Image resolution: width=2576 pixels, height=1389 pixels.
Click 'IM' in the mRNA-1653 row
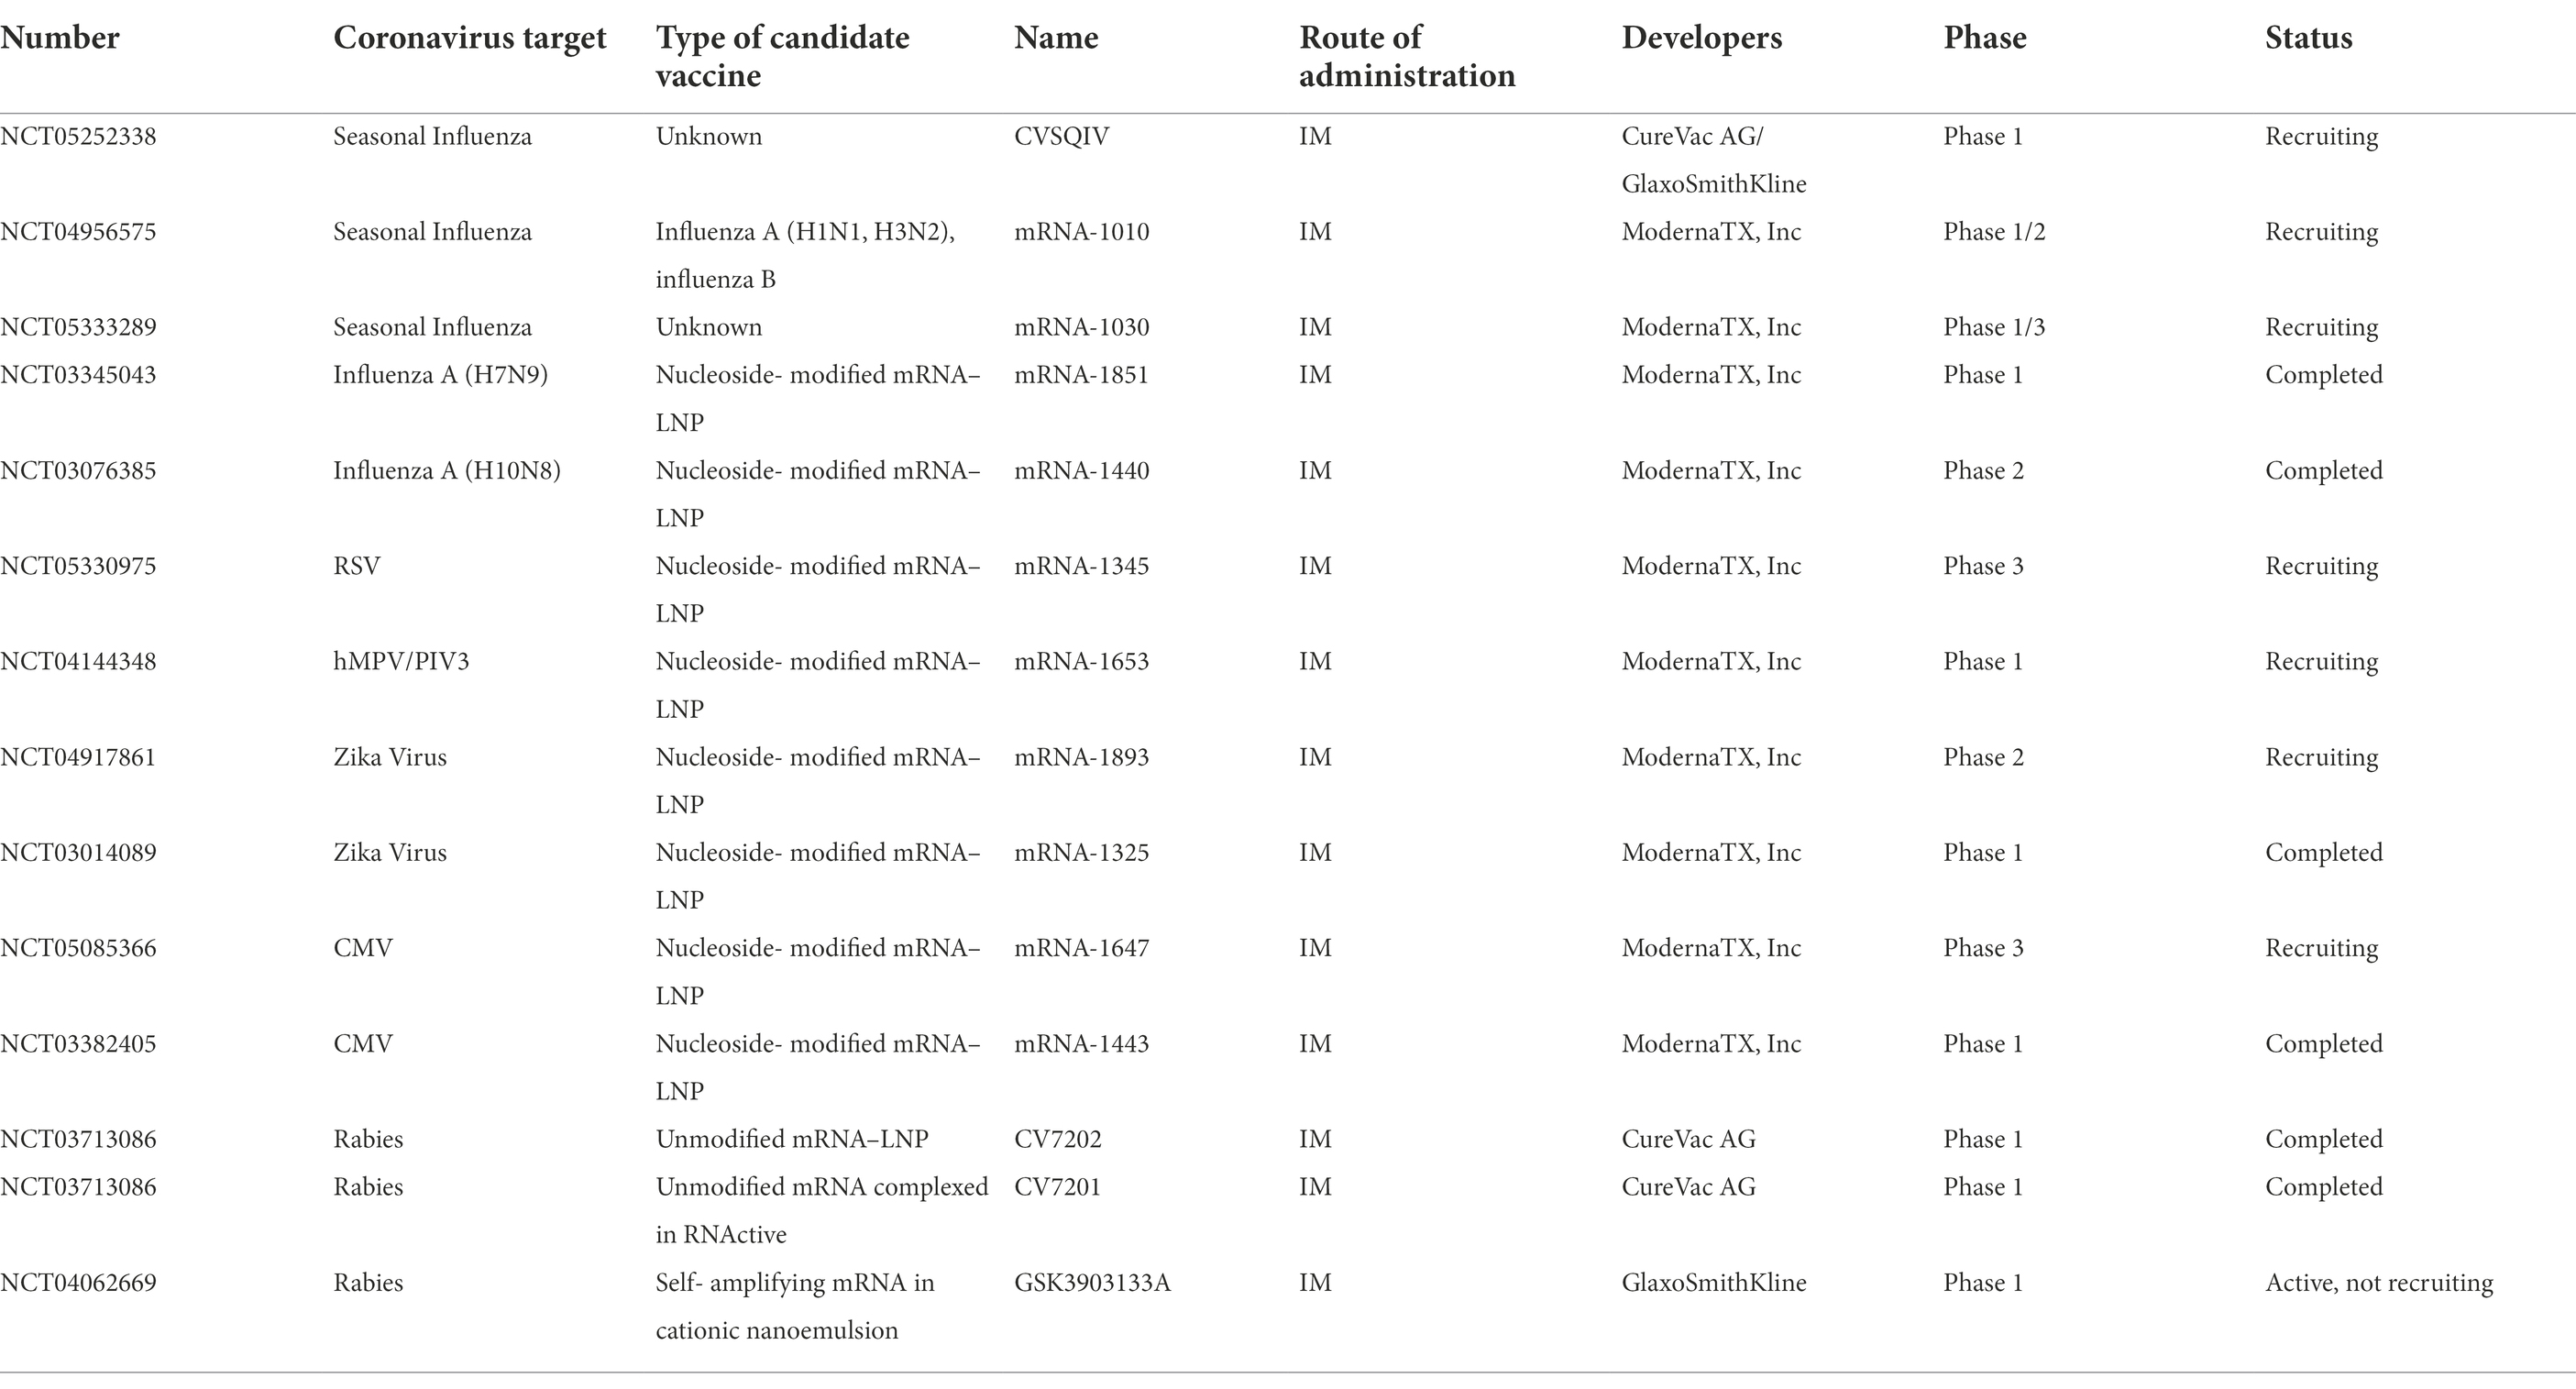point(1315,661)
